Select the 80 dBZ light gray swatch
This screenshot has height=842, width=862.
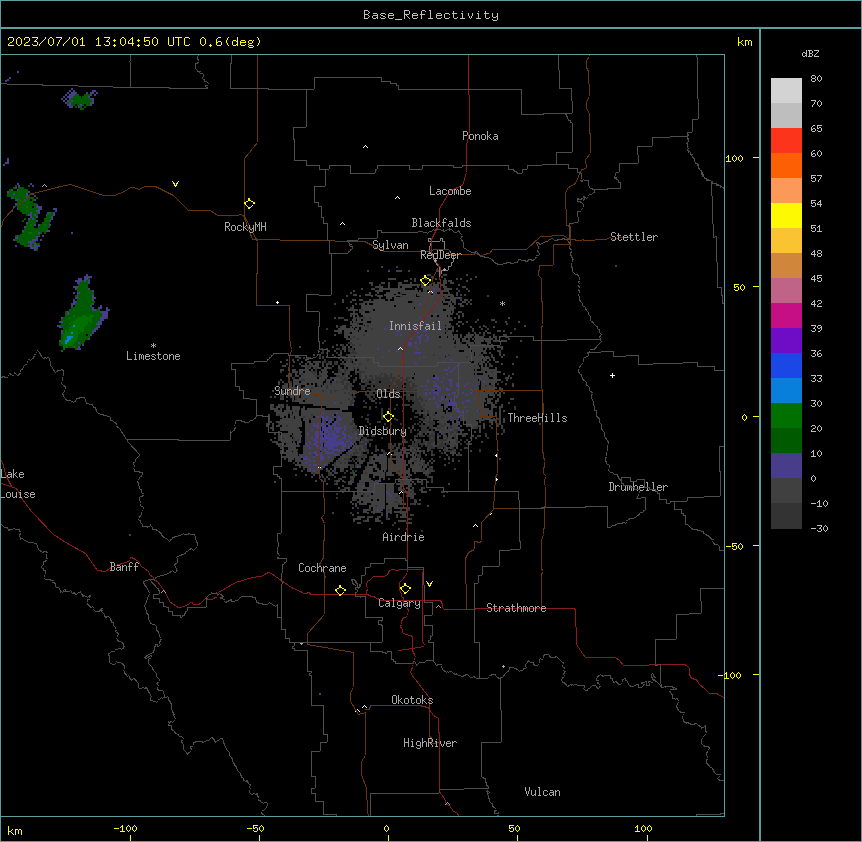786,90
